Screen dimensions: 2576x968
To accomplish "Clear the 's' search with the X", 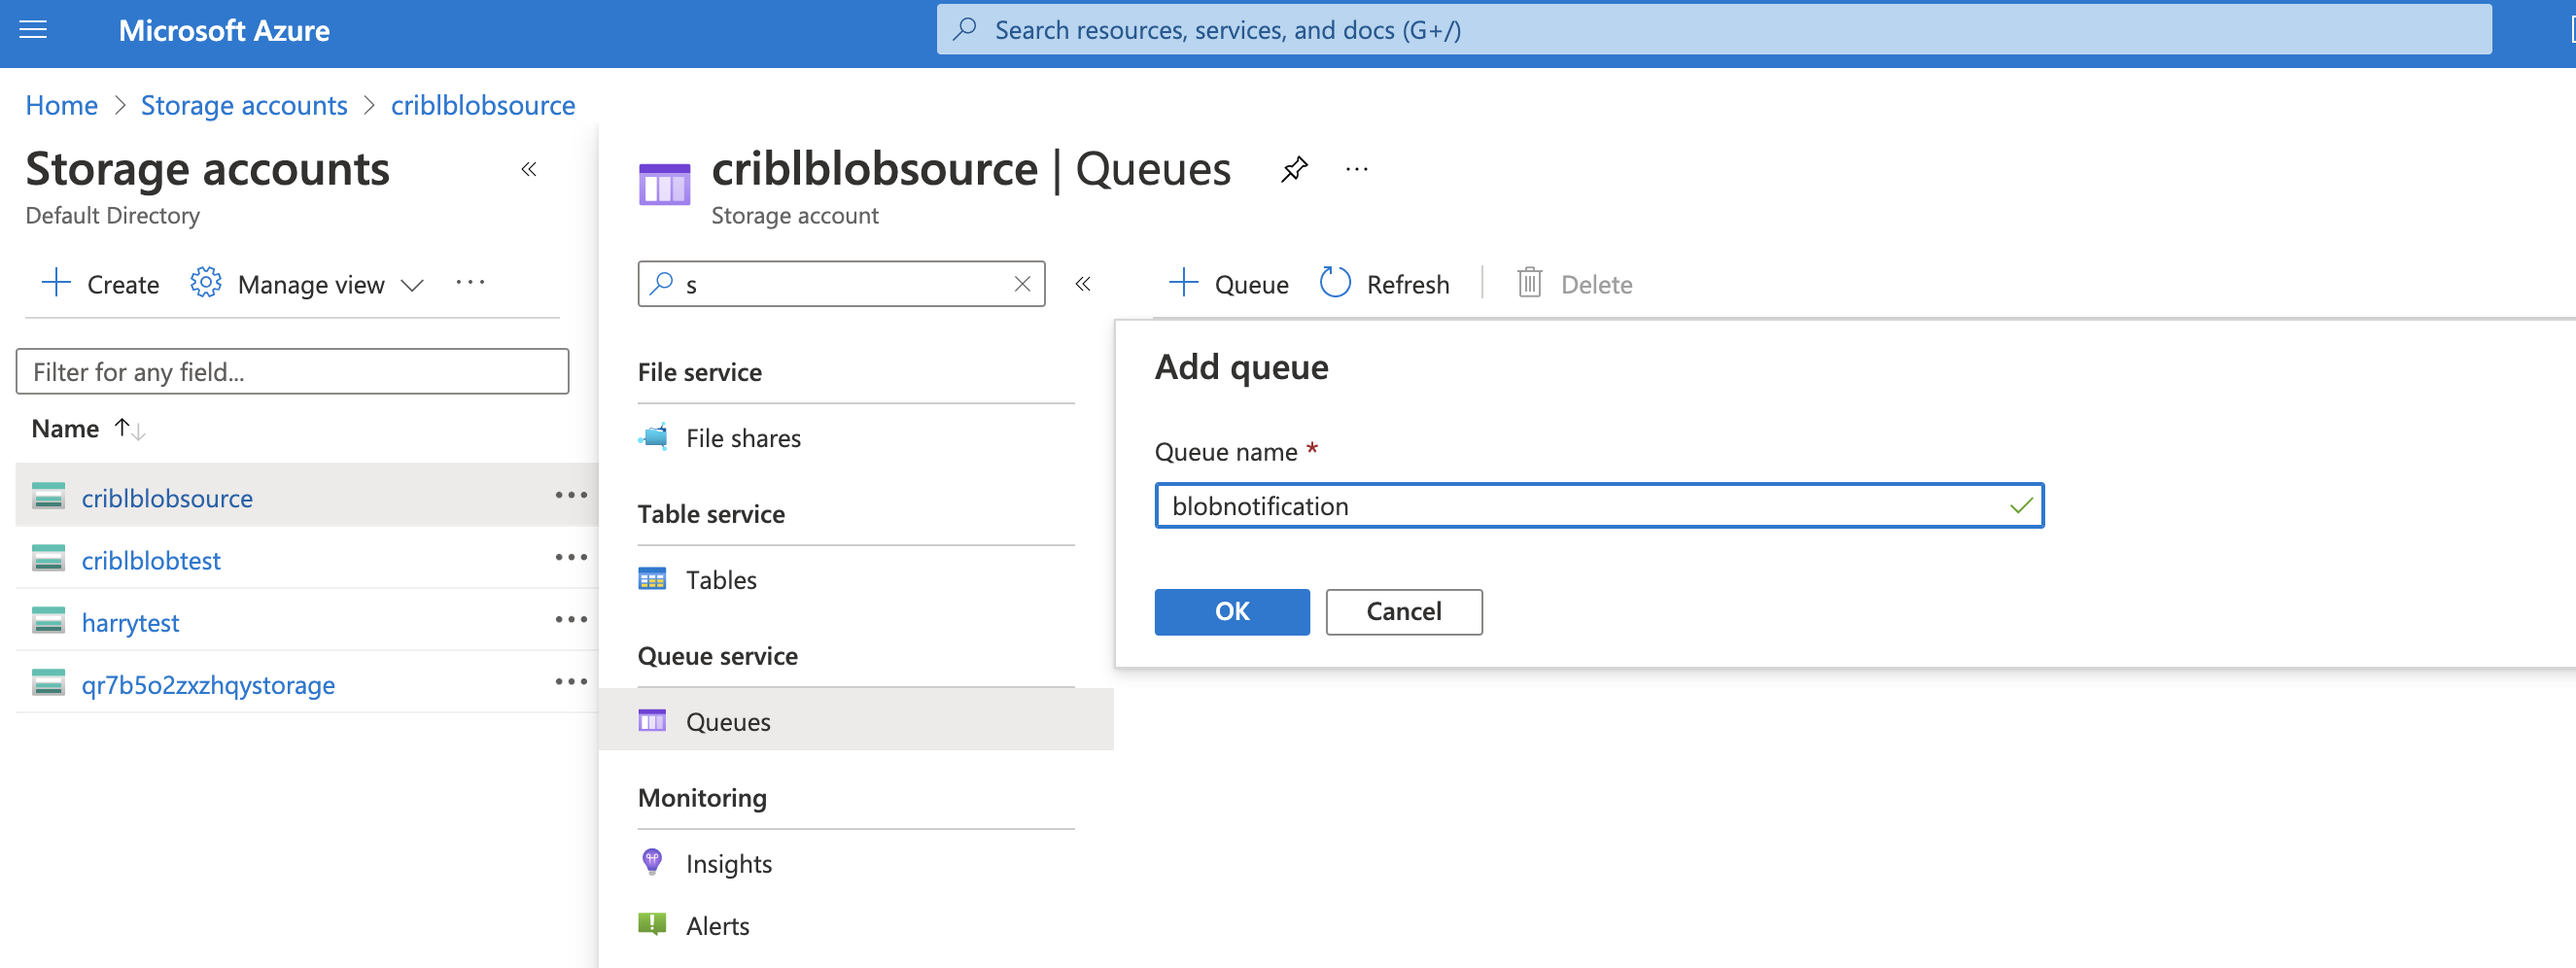I will (x=1021, y=284).
